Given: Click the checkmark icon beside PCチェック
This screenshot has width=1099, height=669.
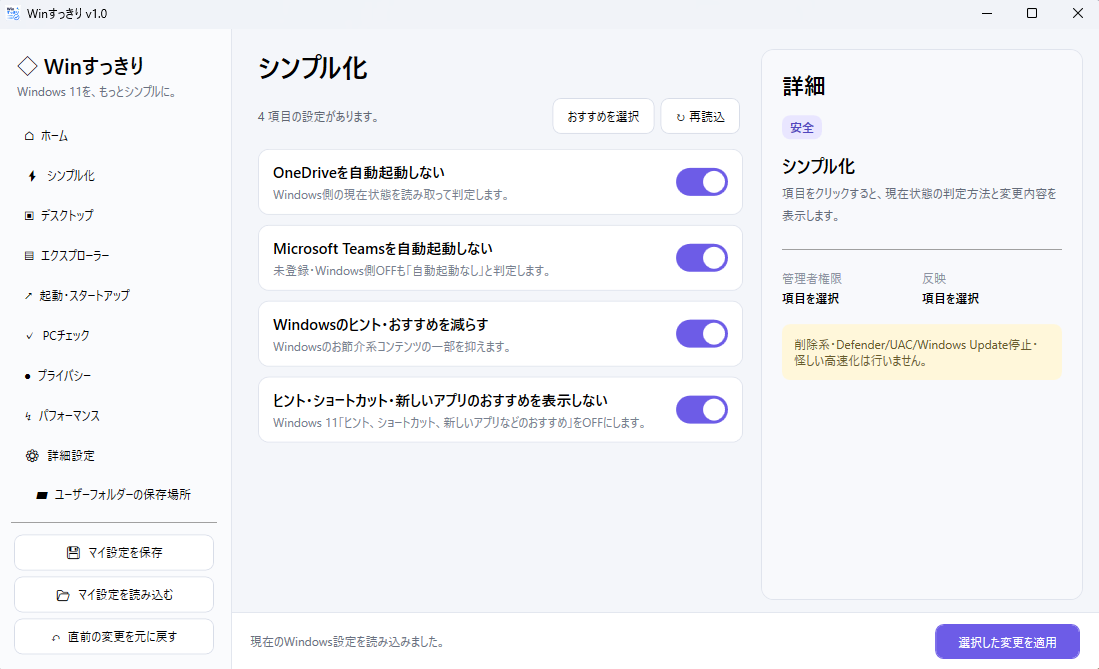Looking at the screenshot, I should [x=29, y=336].
